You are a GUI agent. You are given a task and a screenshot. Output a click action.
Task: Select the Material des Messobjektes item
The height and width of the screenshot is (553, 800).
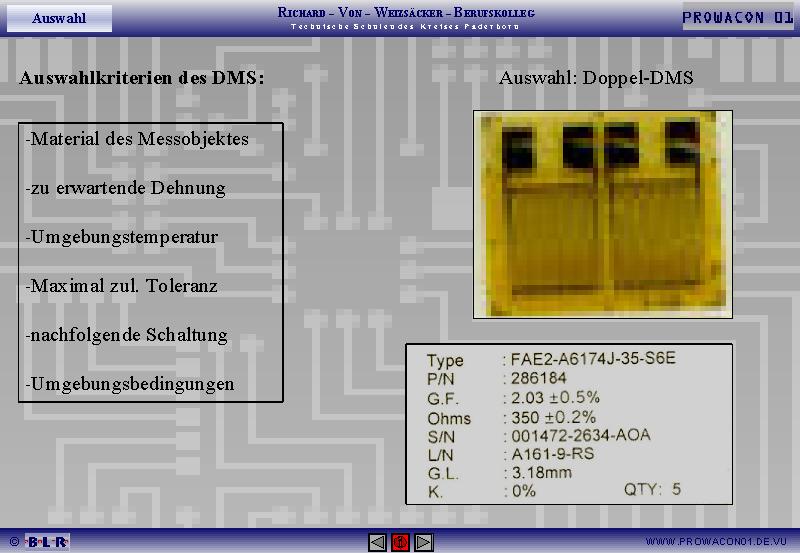coord(138,139)
